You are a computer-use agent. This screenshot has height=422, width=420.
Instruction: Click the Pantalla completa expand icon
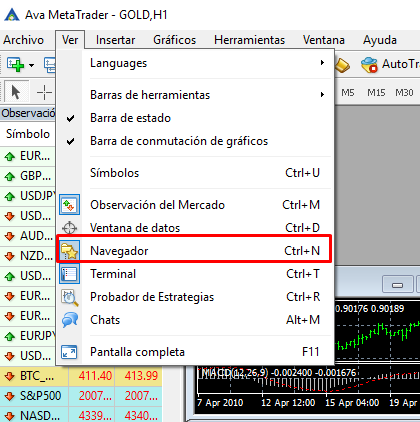(69, 352)
